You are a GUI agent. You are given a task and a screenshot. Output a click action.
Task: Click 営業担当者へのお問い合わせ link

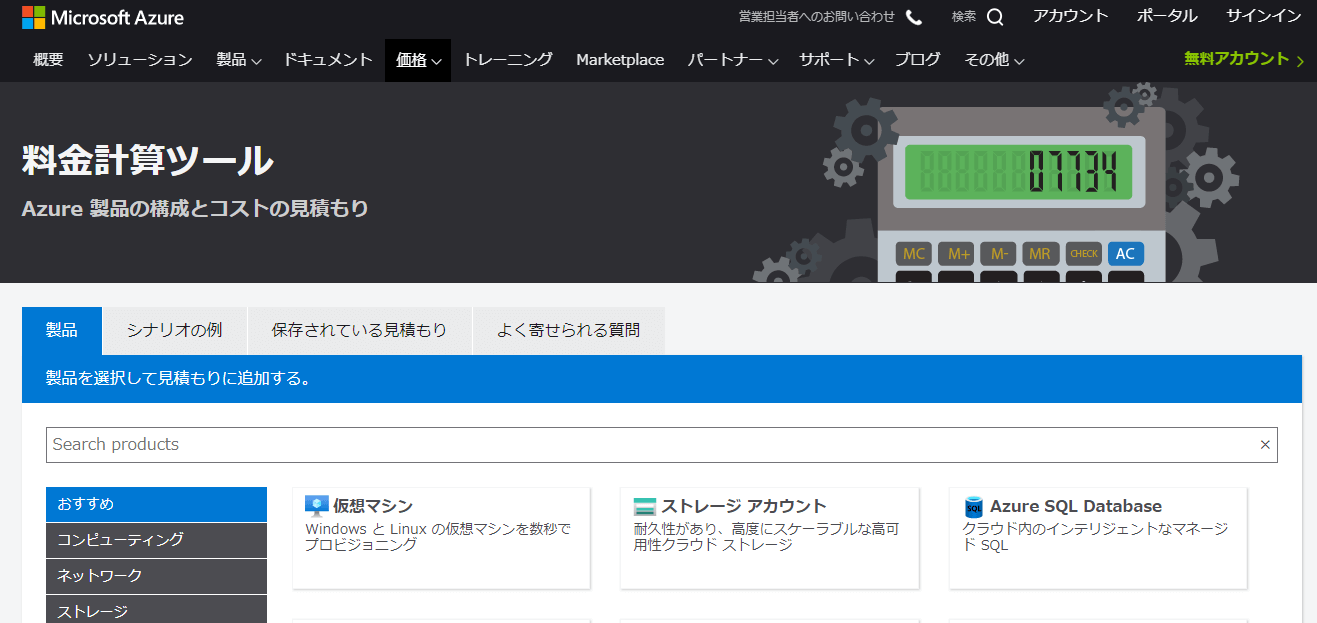click(x=817, y=17)
